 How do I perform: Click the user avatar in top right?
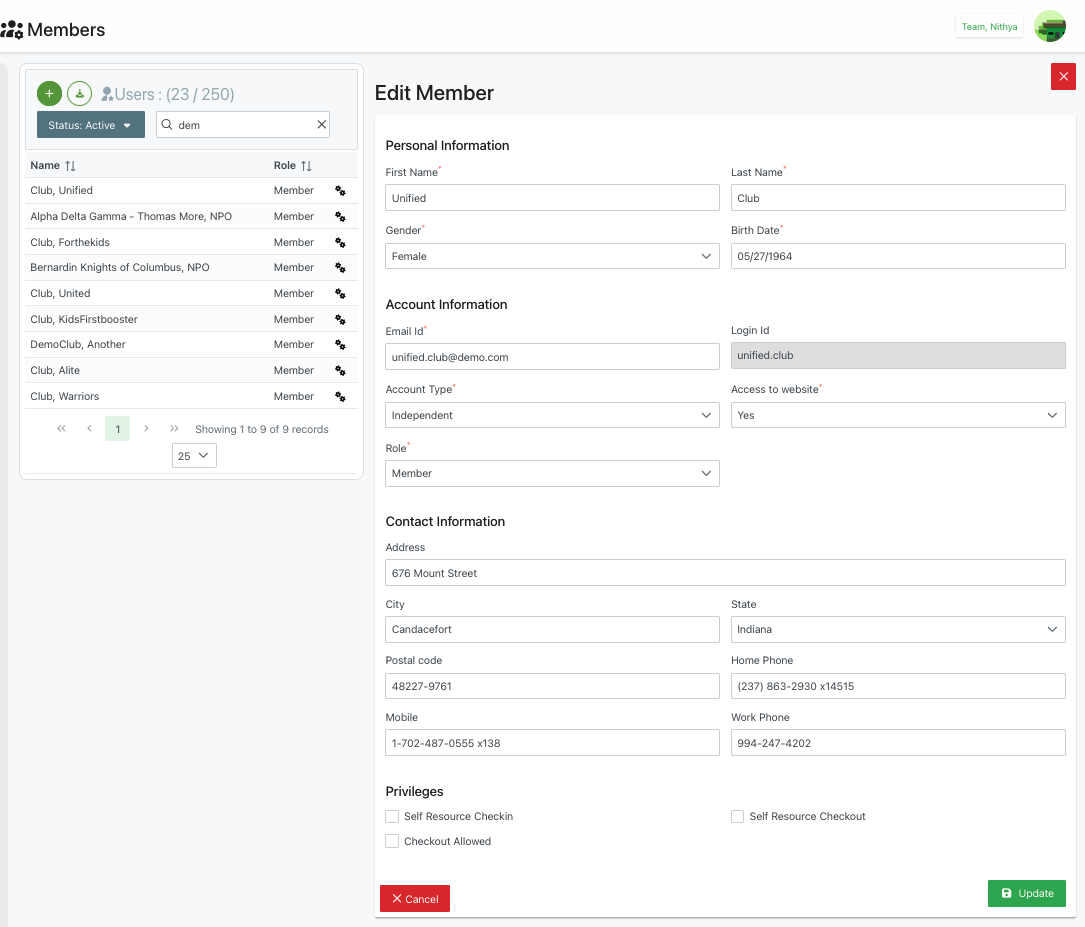1049,27
